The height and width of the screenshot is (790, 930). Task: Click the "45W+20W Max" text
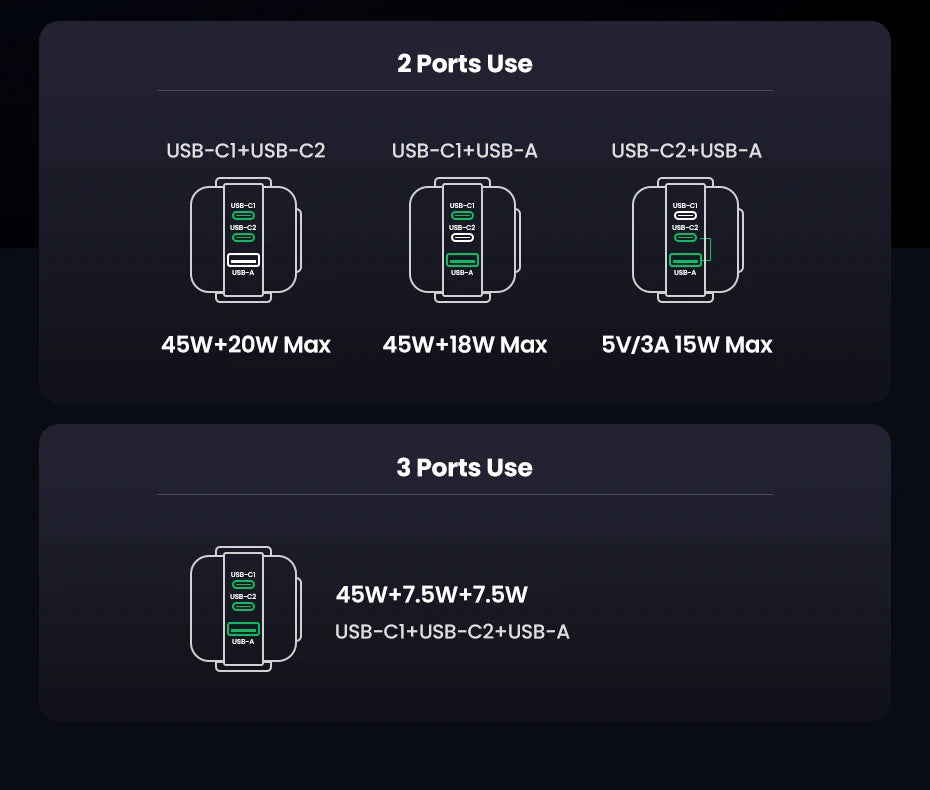246,345
